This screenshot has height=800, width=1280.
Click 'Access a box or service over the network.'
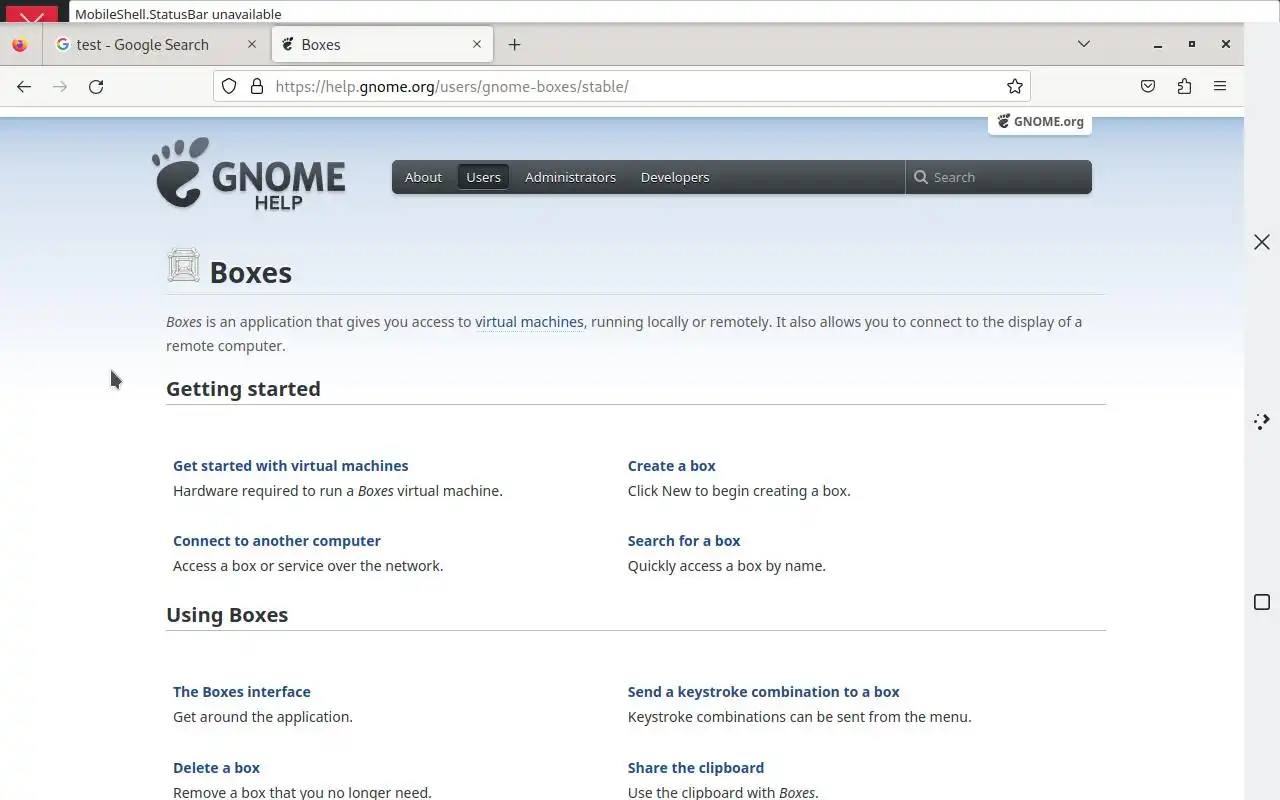(x=308, y=566)
